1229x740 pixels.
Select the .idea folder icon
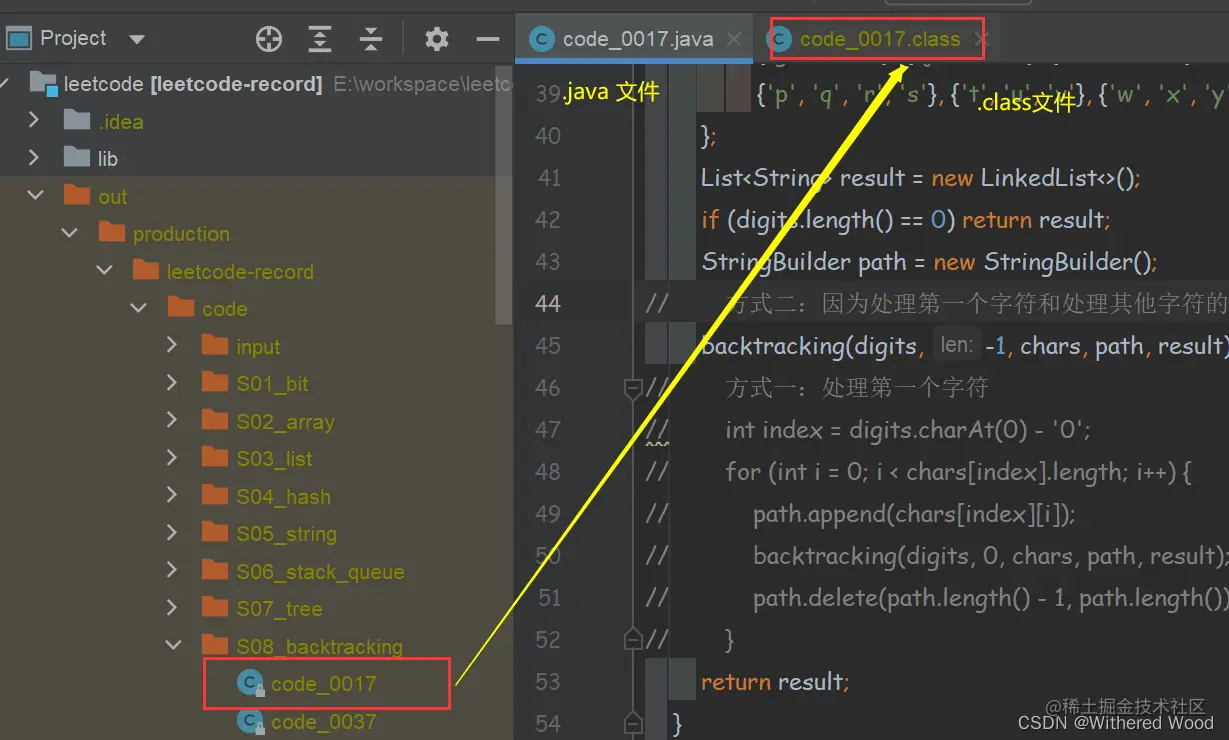77,120
